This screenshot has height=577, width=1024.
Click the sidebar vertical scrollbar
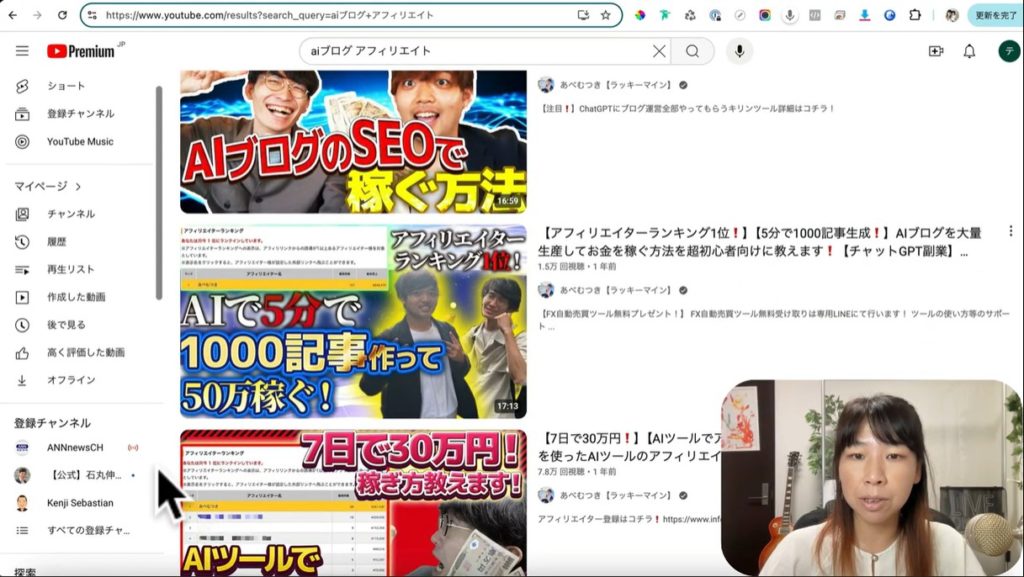[x=158, y=190]
